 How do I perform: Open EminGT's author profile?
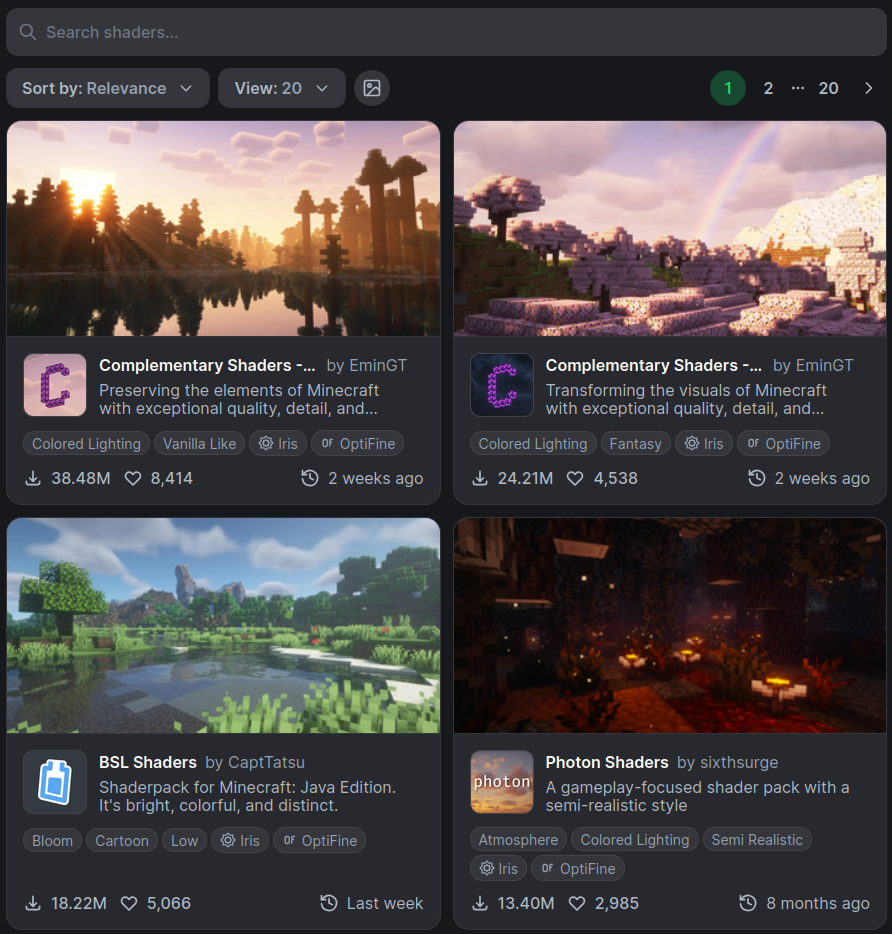point(379,365)
